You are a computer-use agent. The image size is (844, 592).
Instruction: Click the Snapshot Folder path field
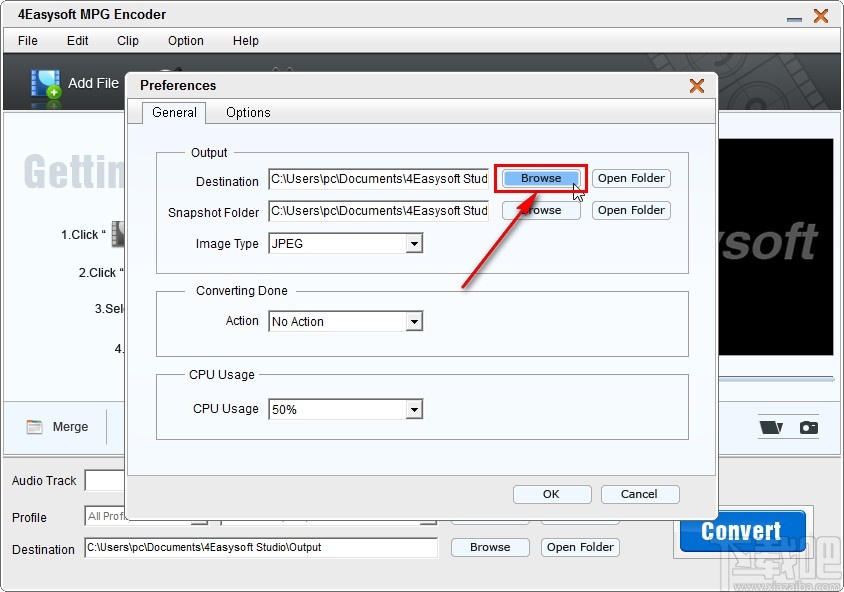[x=378, y=211]
